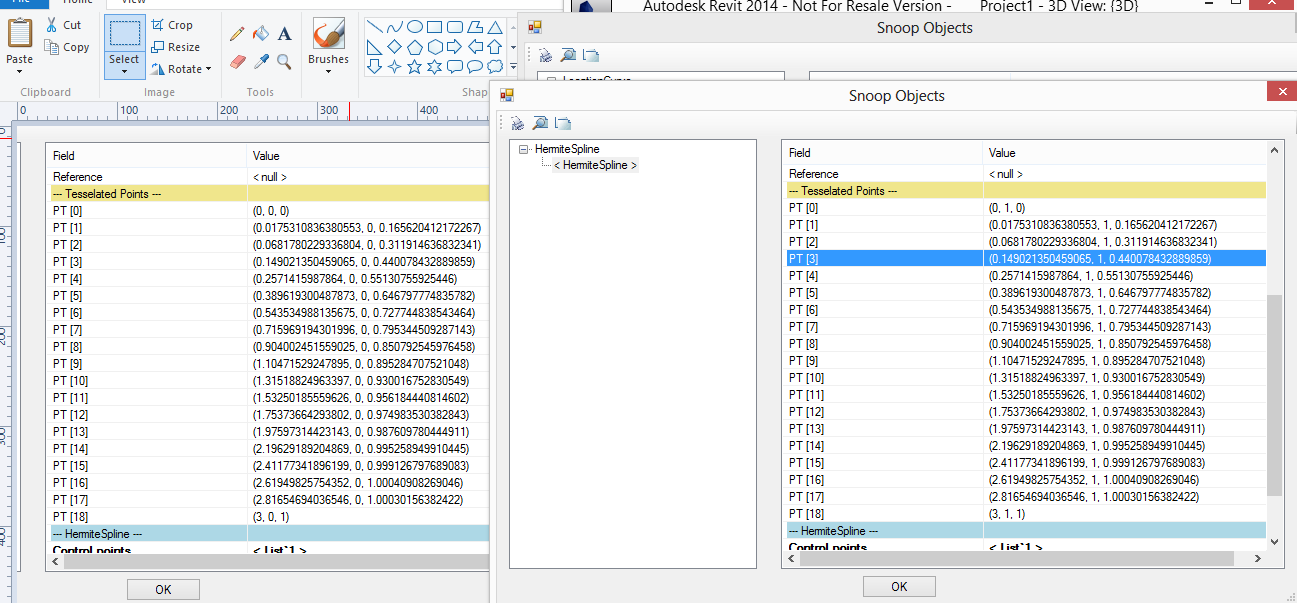Choose the Rectangle shape
Image resolution: width=1297 pixels, height=603 pixels.
[434, 27]
